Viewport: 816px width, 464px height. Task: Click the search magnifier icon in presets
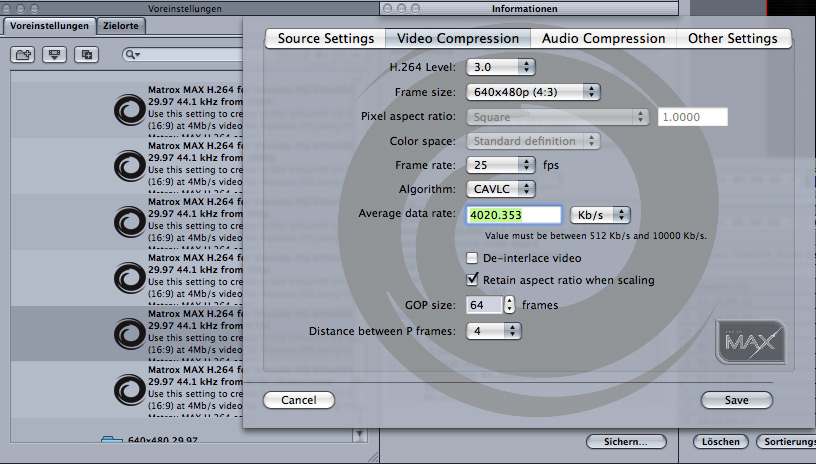pyautogui.click(x=132, y=55)
